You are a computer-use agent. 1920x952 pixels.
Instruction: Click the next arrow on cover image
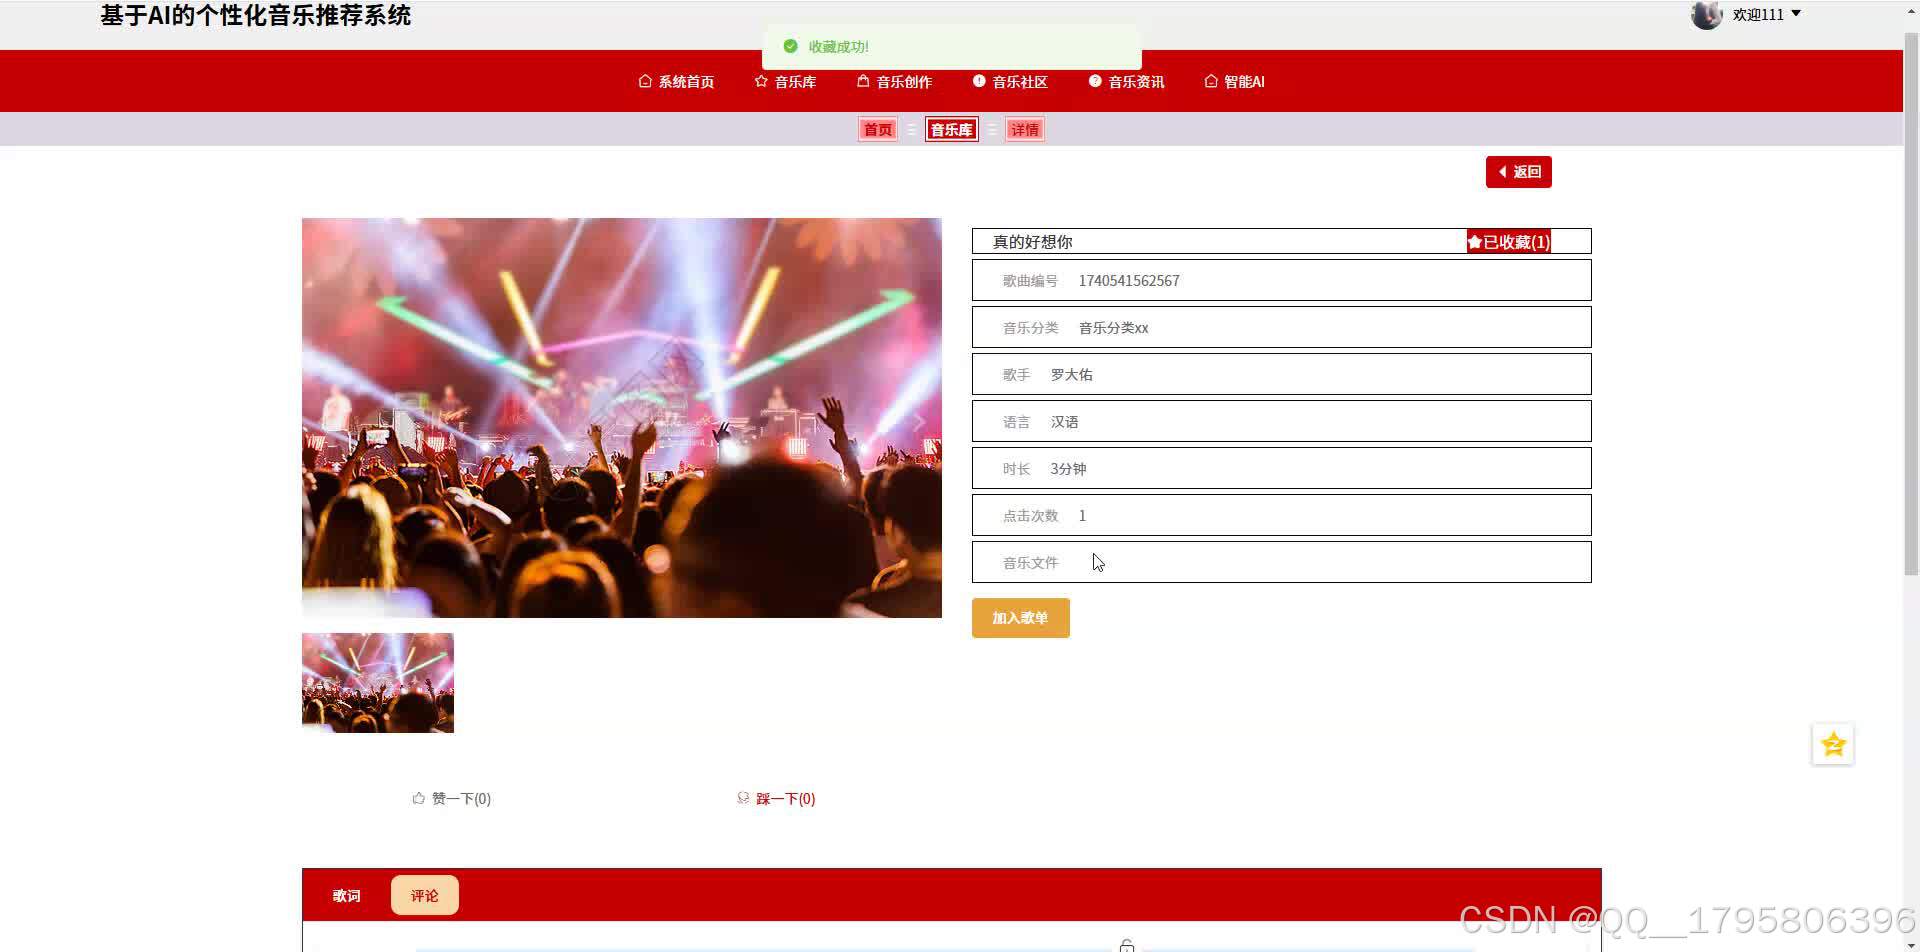pos(918,422)
